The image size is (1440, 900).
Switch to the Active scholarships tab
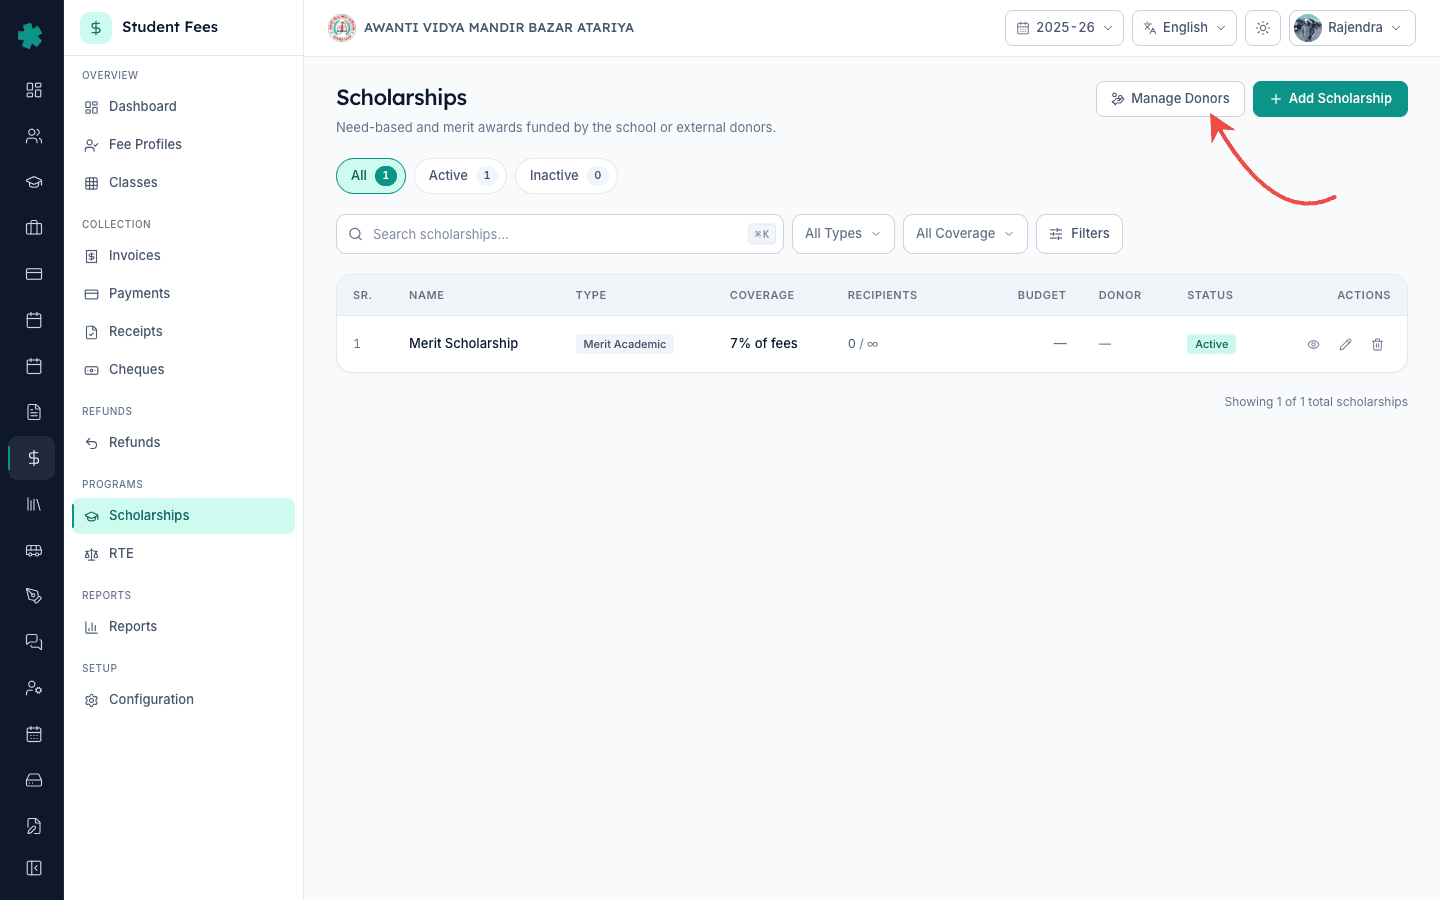click(460, 176)
